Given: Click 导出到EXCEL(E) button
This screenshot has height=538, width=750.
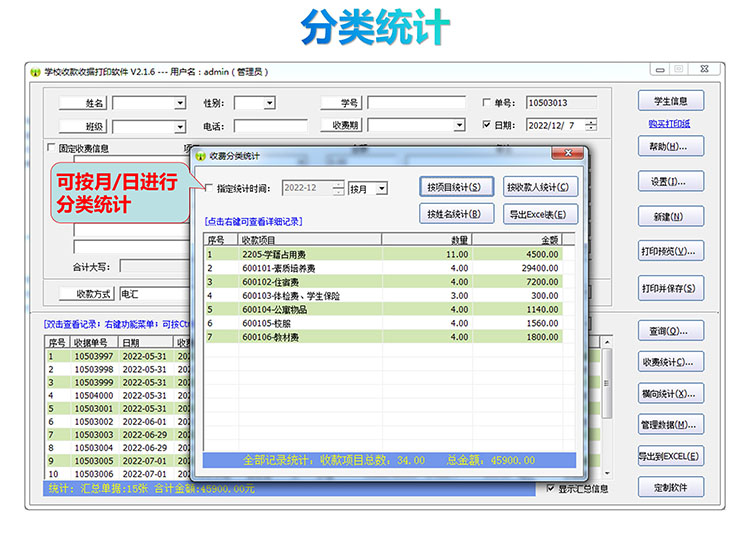Looking at the screenshot, I should point(671,456).
